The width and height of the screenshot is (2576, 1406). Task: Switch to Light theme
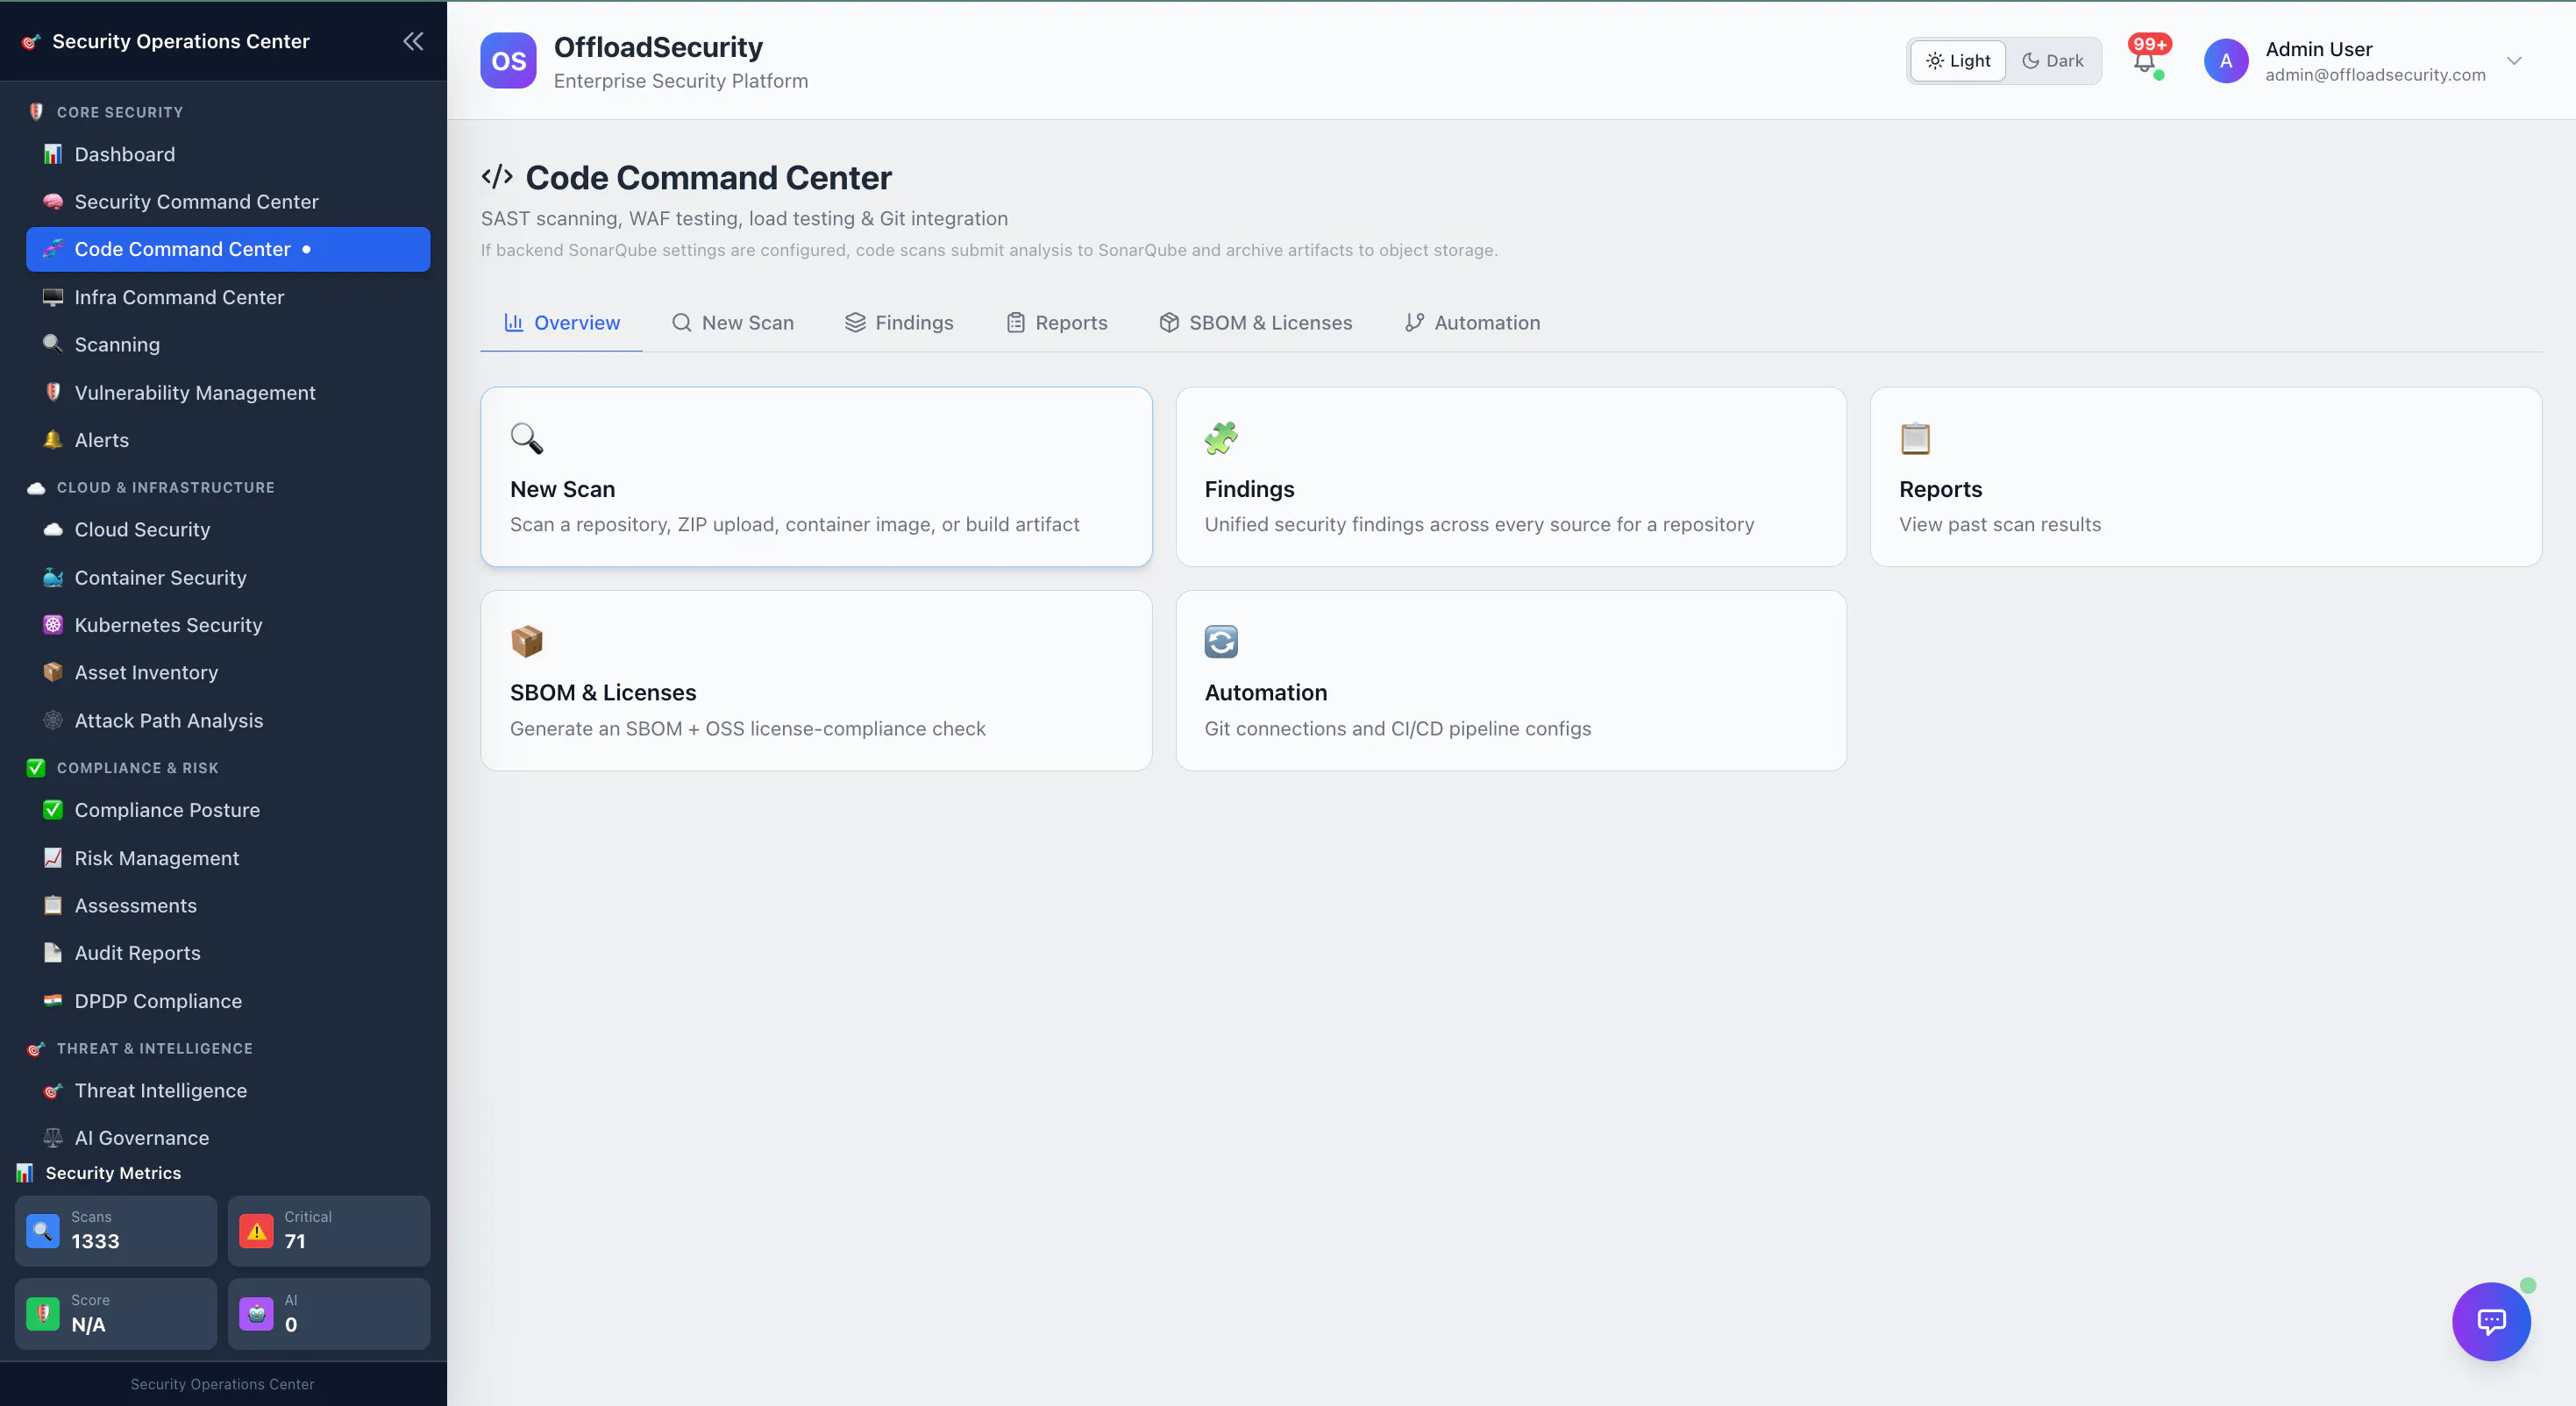(1958, 61)
